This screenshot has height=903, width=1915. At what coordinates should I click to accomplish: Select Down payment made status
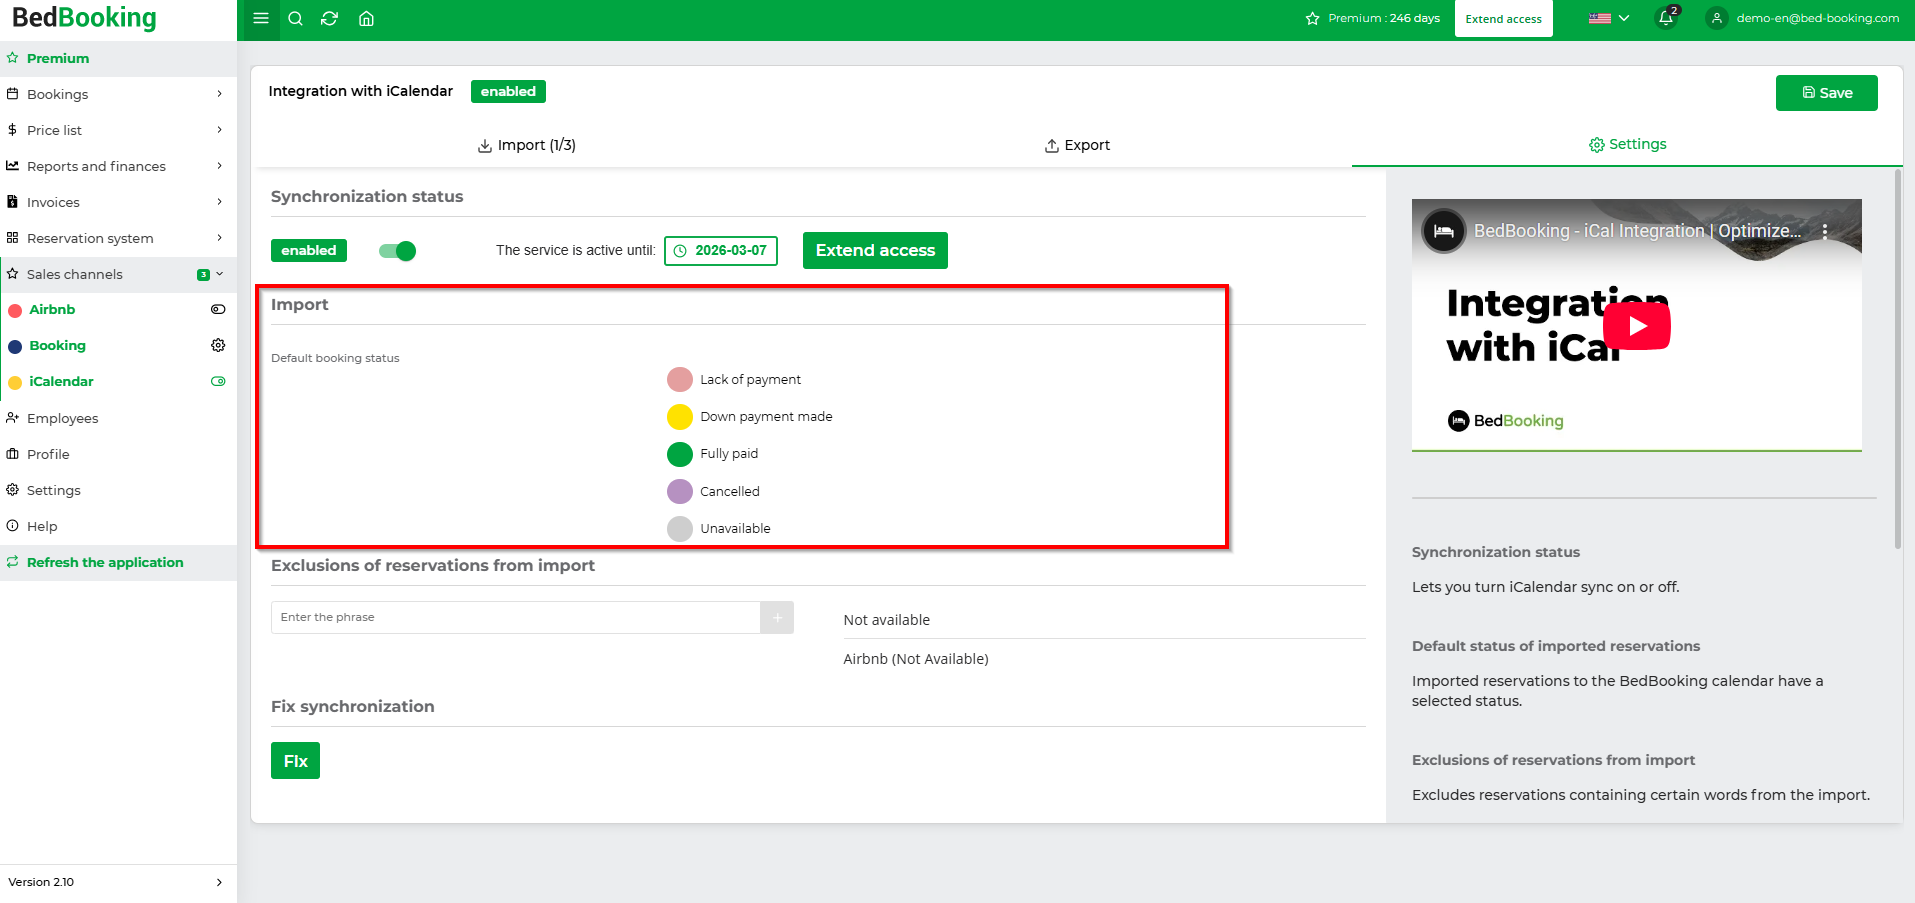pyautogui.click(x=680, y=417)
